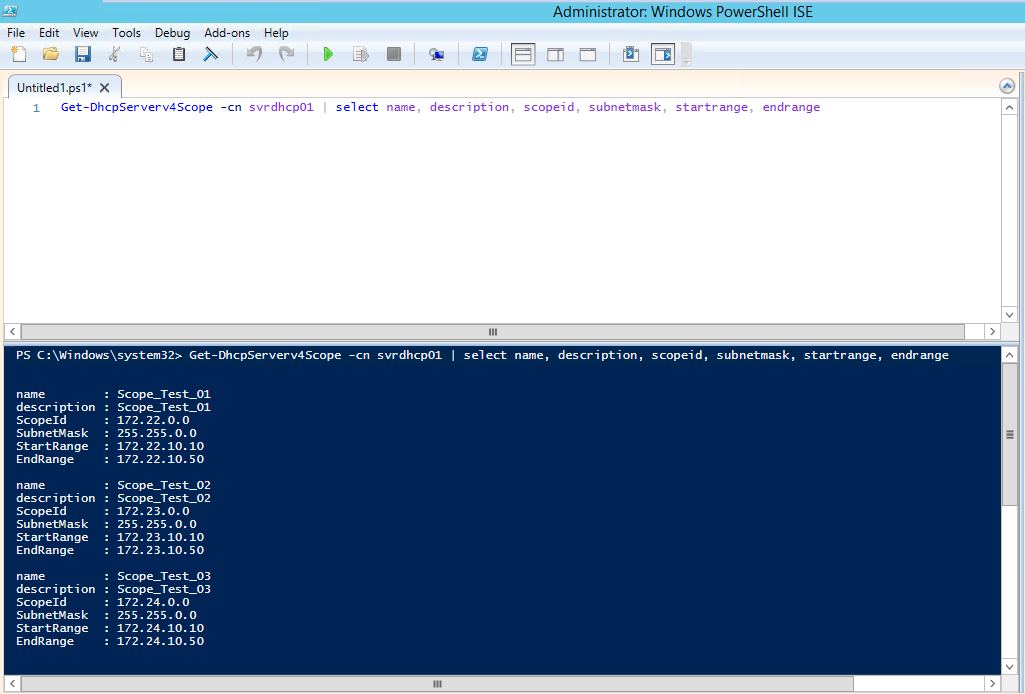Open a script using the Open folder icon

coord(50,54)
